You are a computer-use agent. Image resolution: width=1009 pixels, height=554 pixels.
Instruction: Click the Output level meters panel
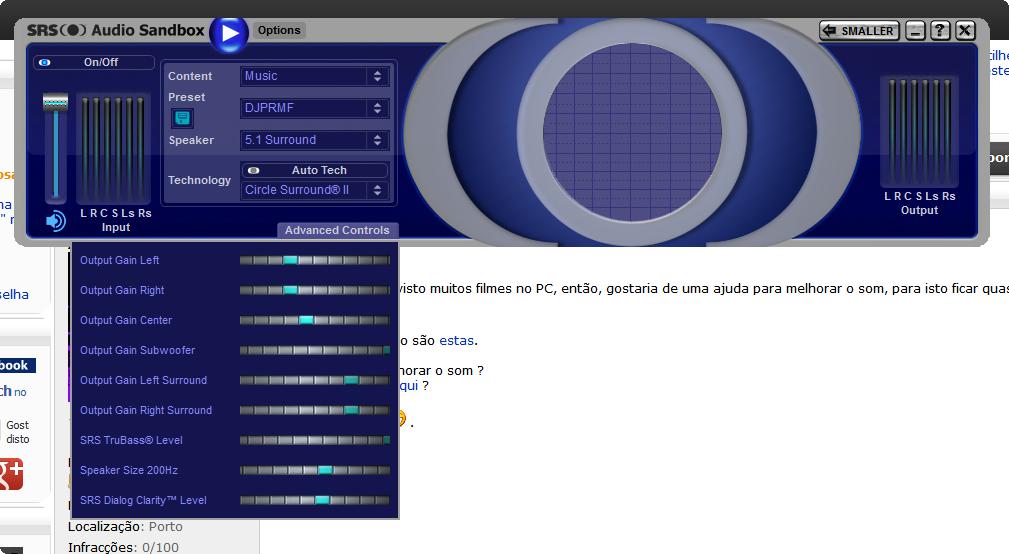919,132
